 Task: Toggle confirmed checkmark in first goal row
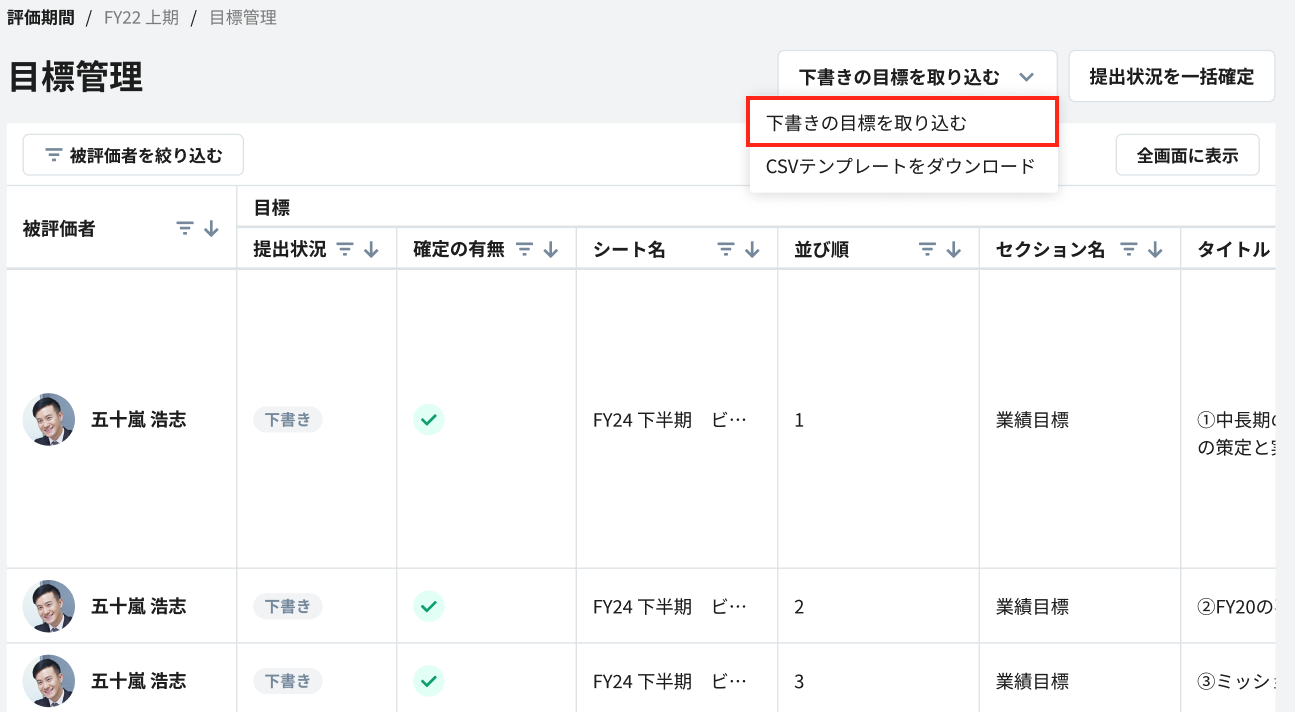429,420
